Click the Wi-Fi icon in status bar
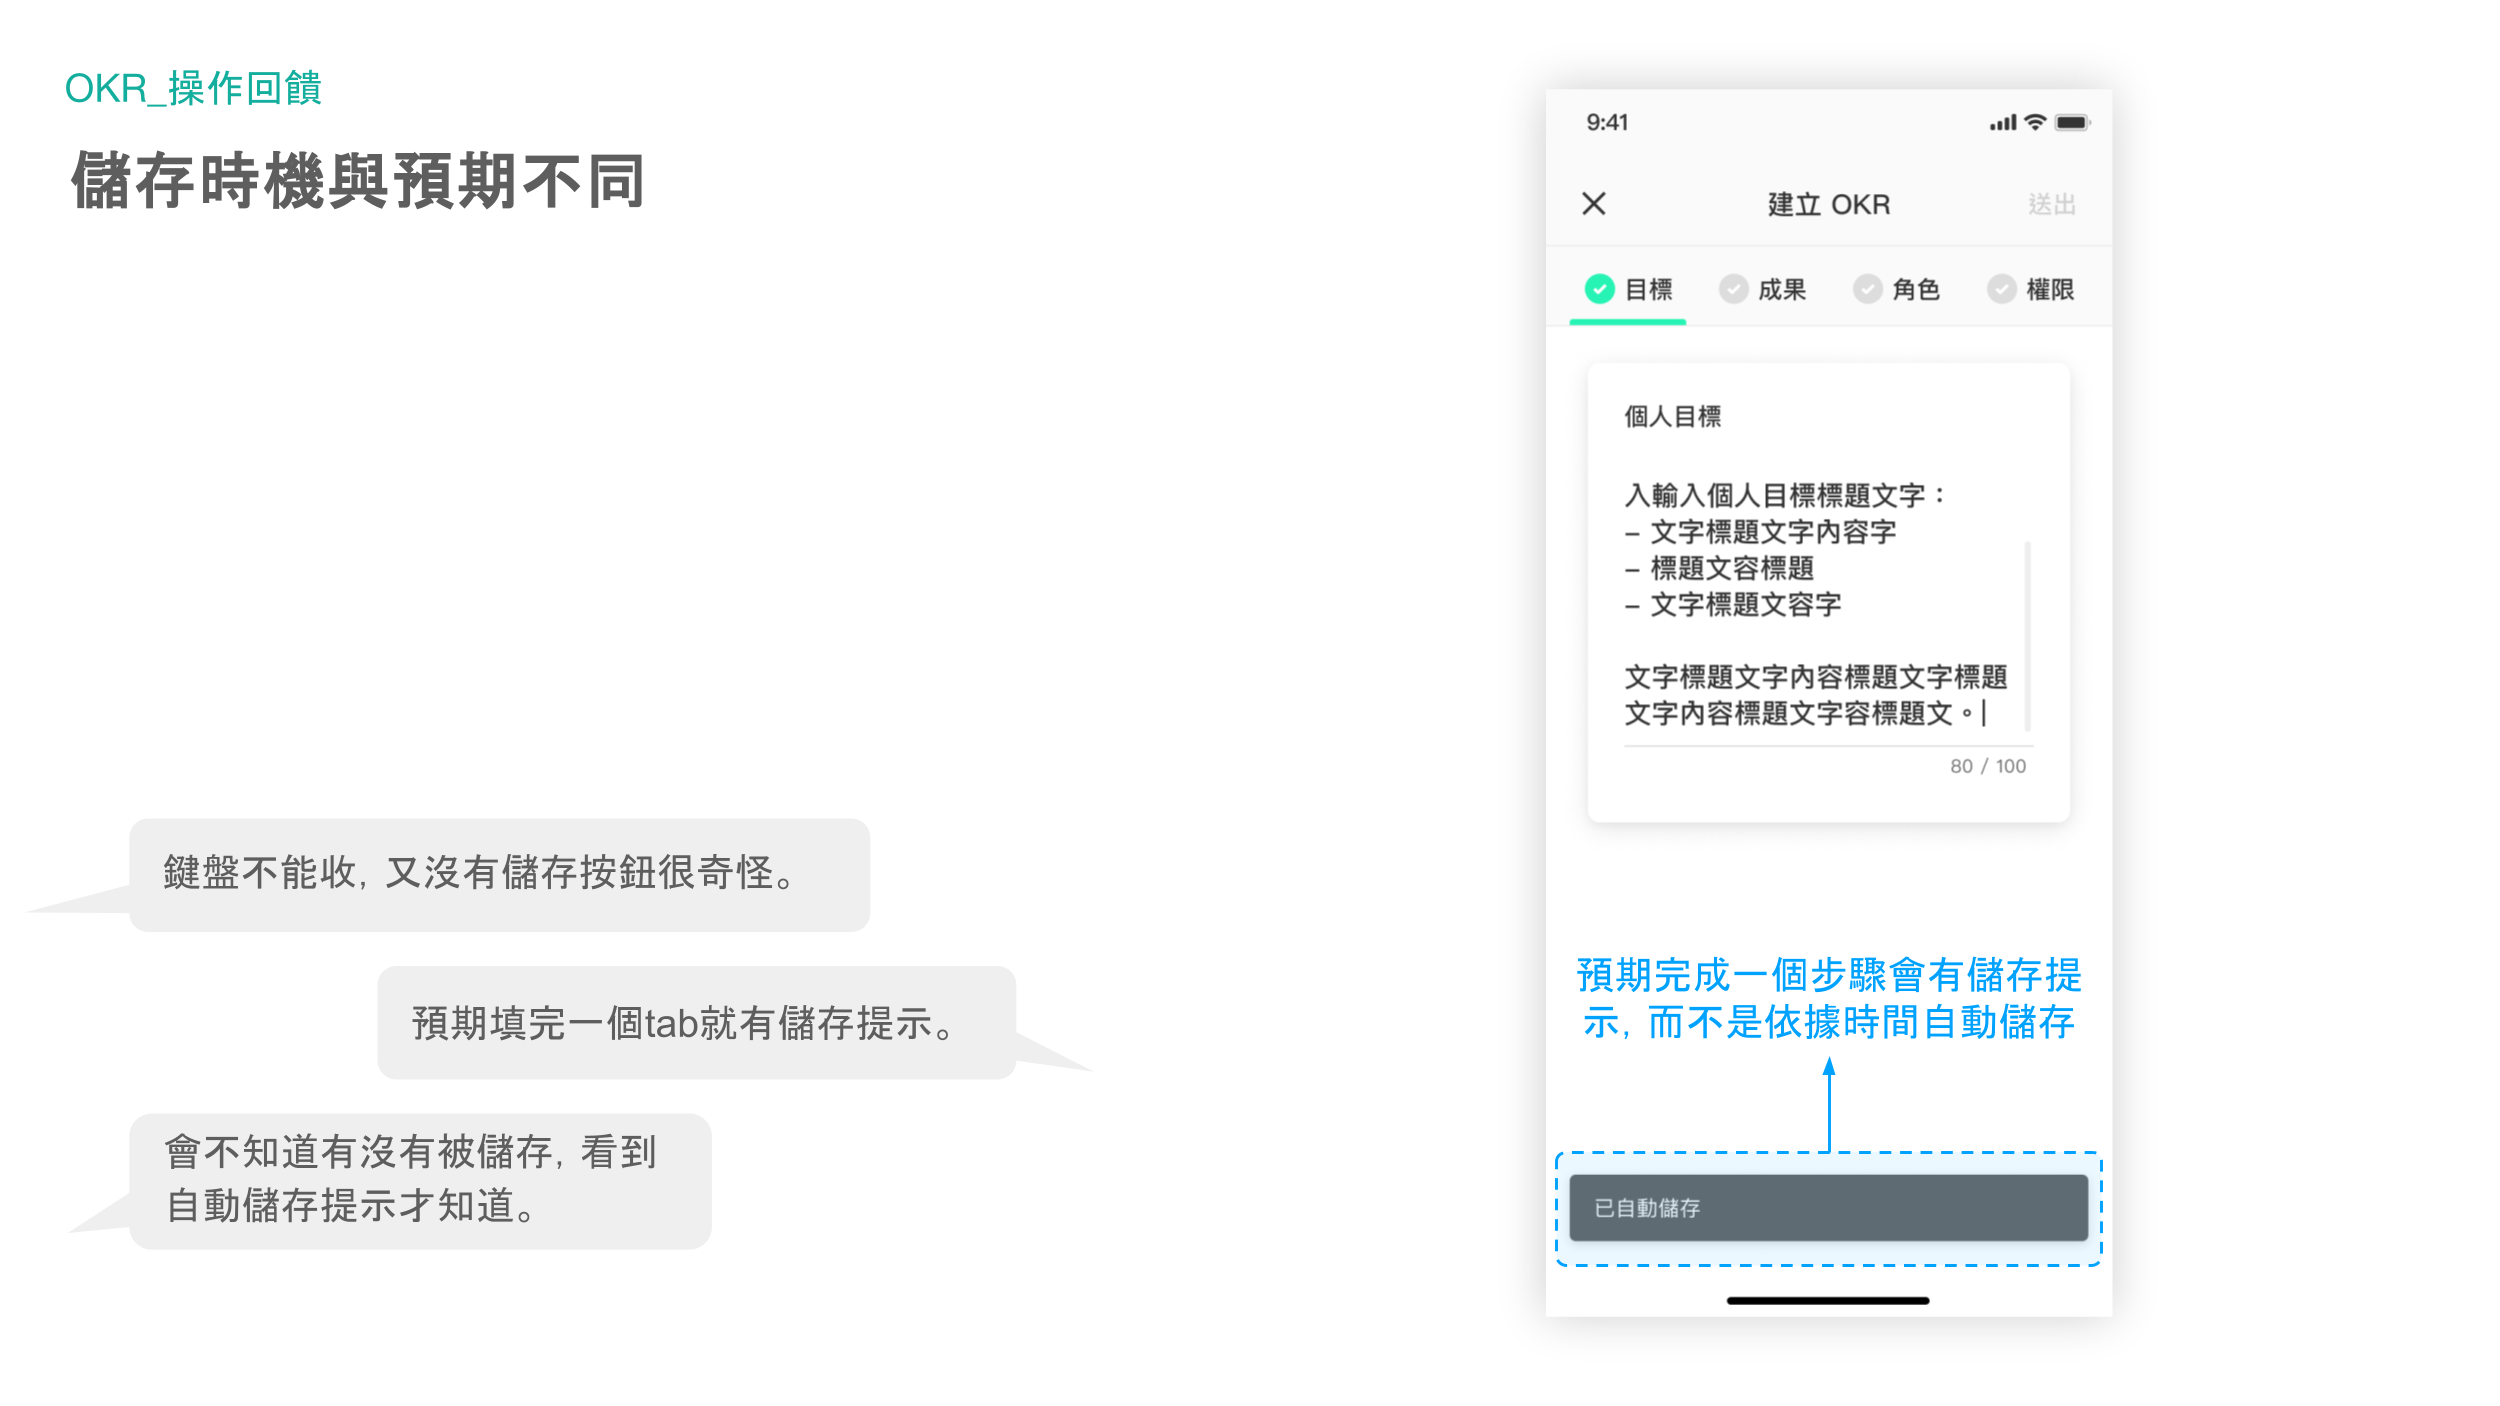 [2035, 122]
